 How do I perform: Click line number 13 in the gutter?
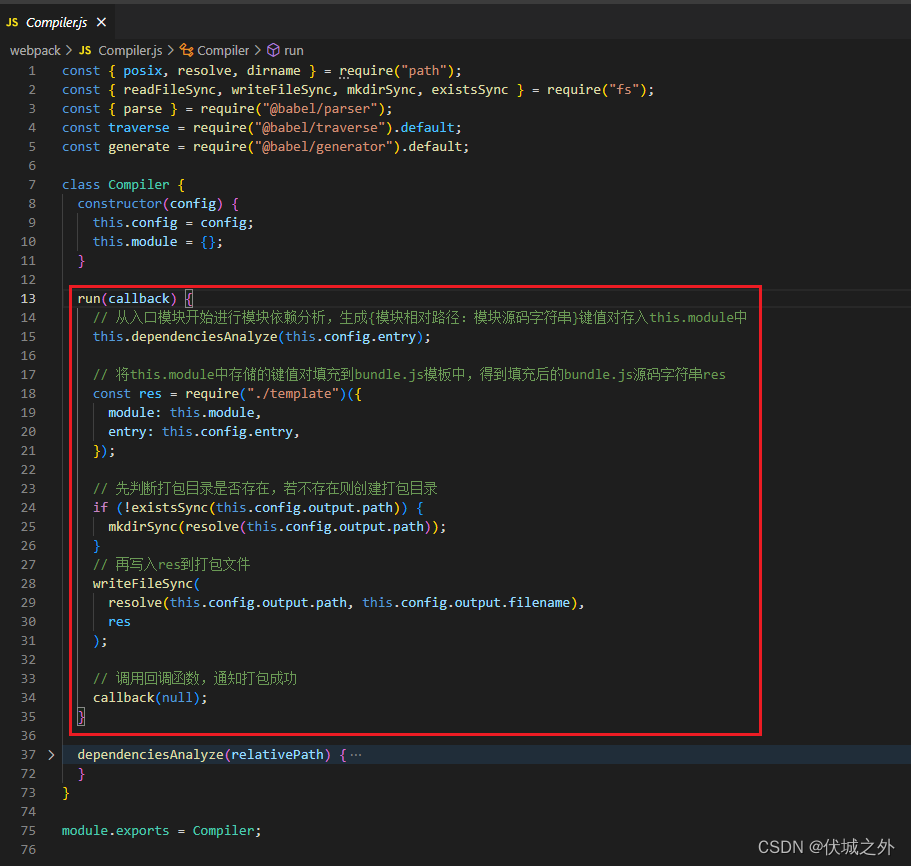[x=27, y=298]
